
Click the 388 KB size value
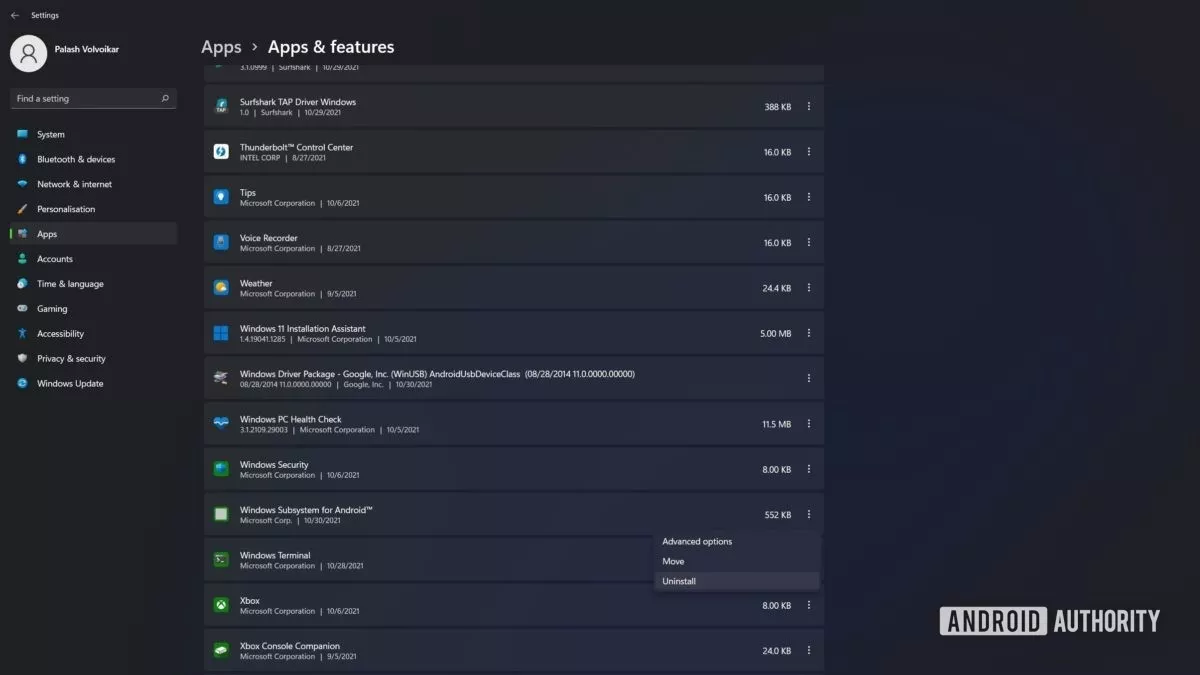pos(778,107)
